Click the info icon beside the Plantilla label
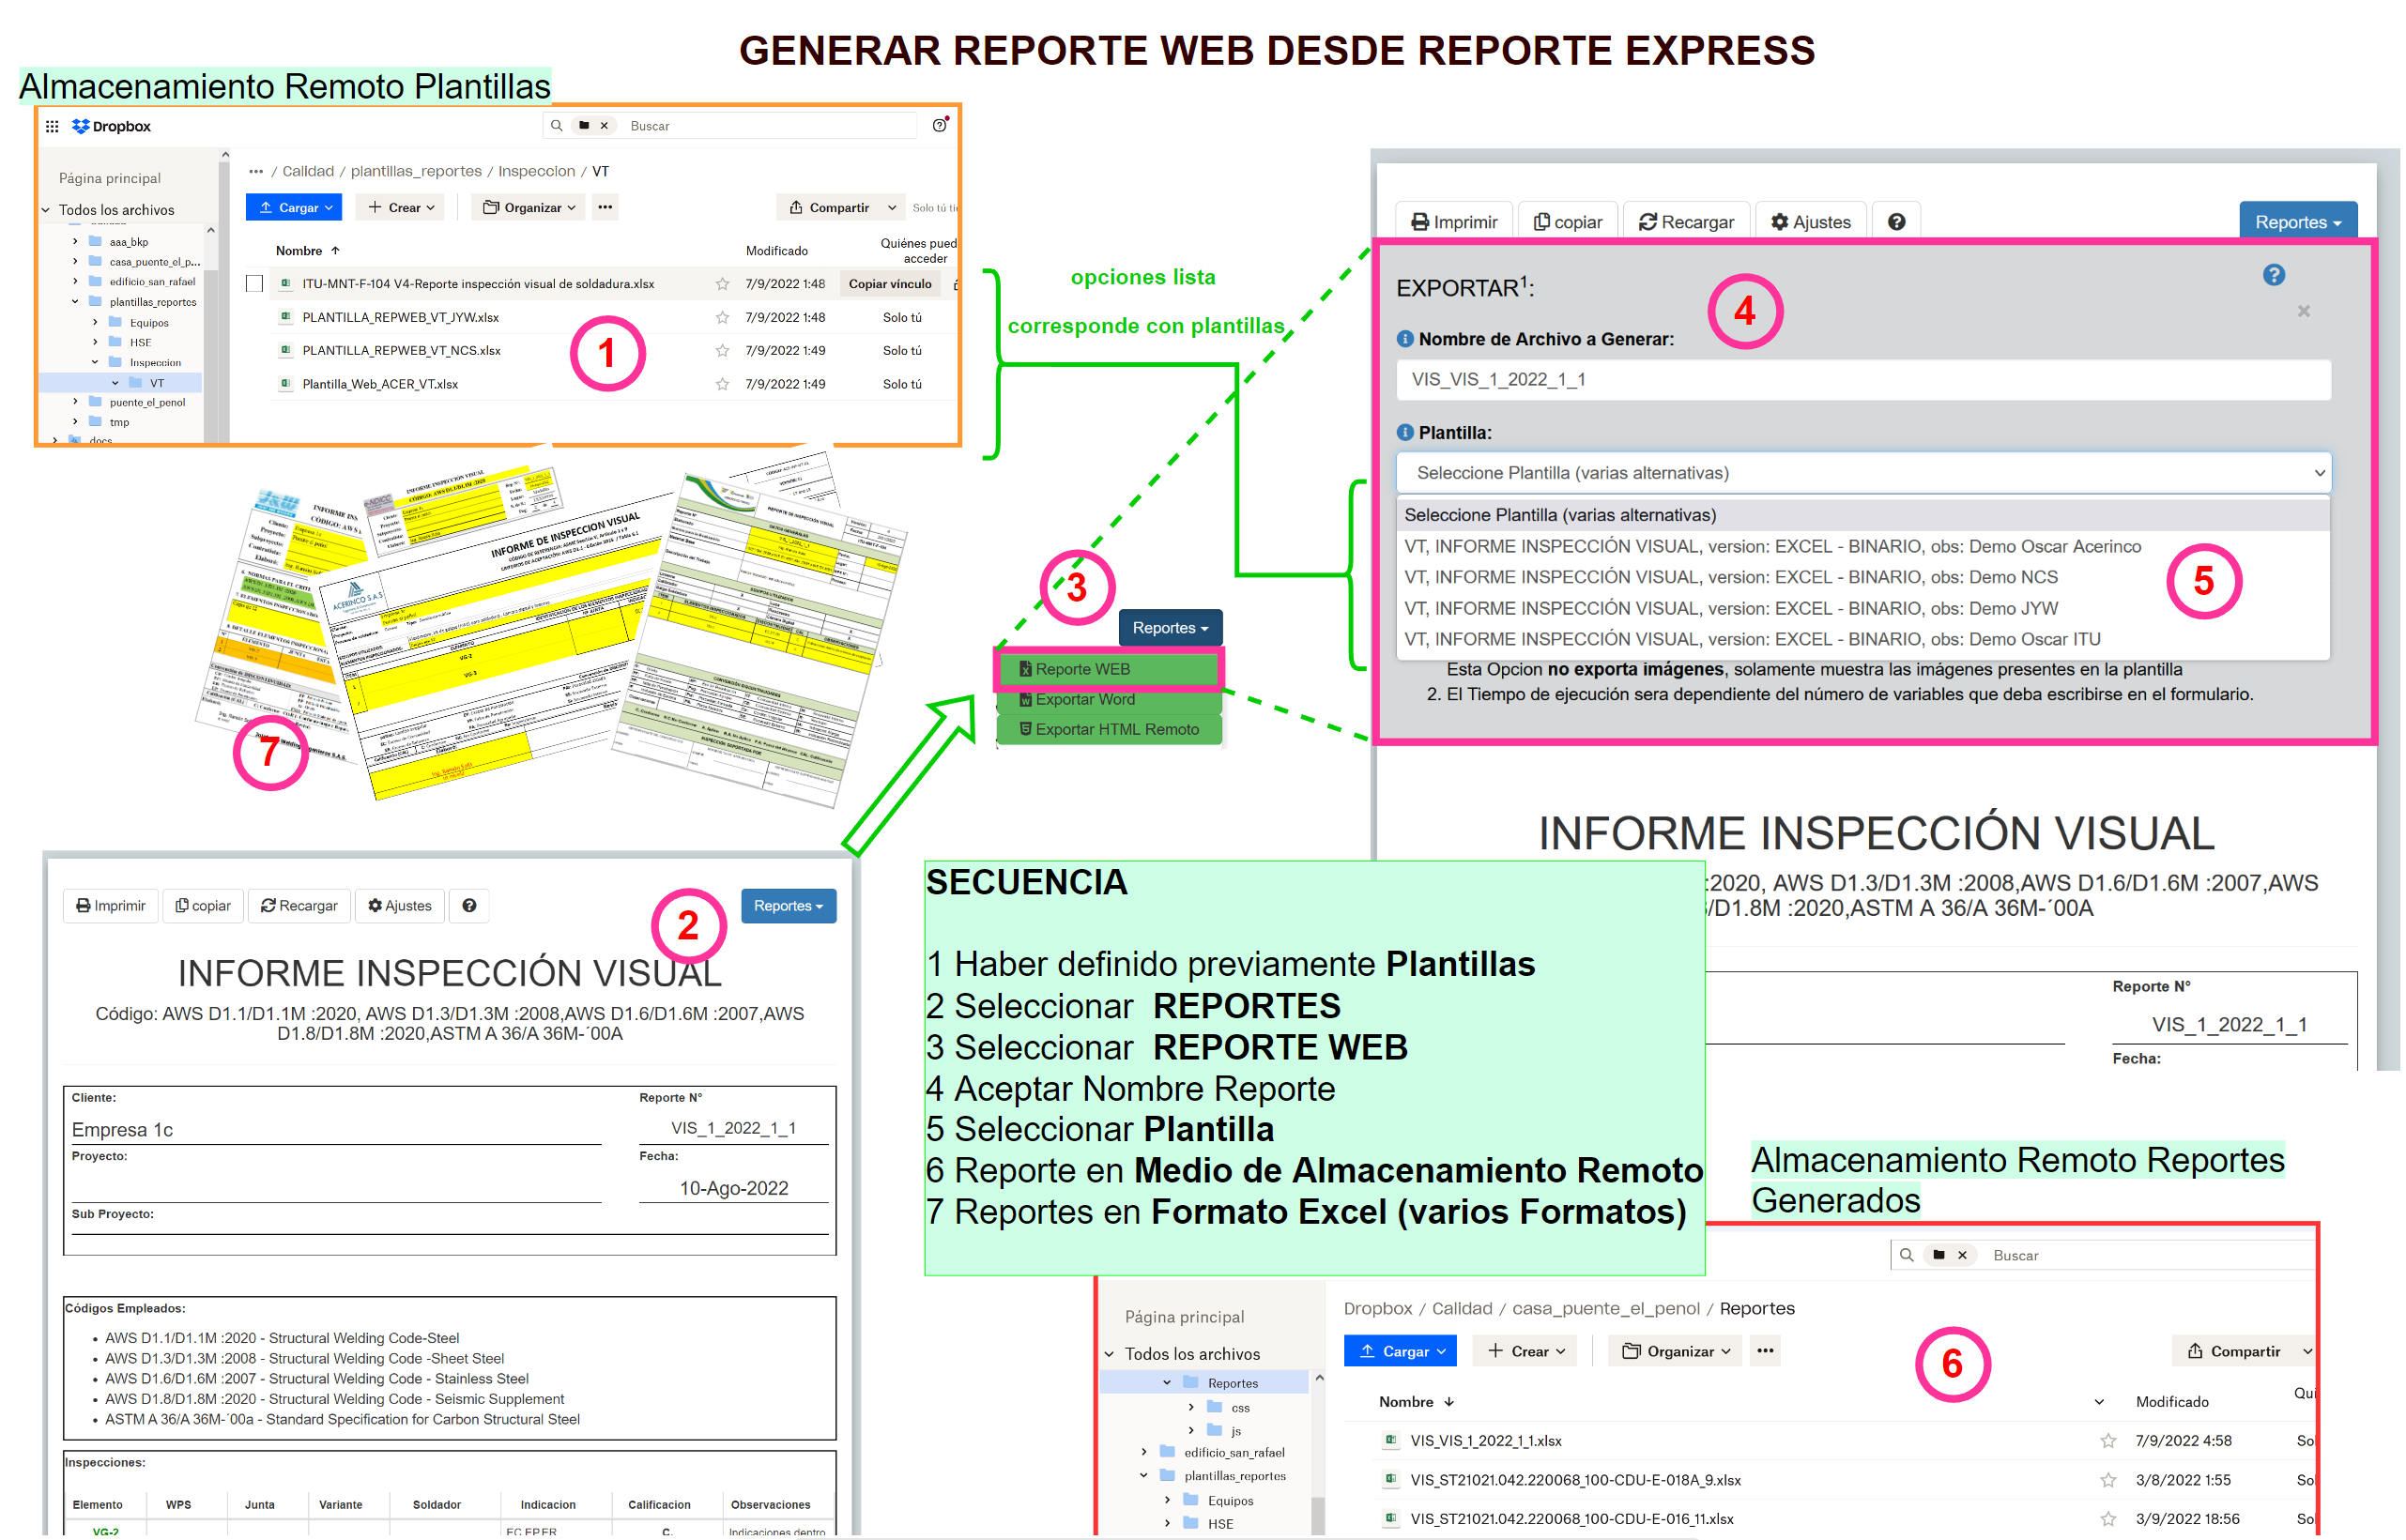This screenshot has height=1540, width=2406. [1405, 433]
